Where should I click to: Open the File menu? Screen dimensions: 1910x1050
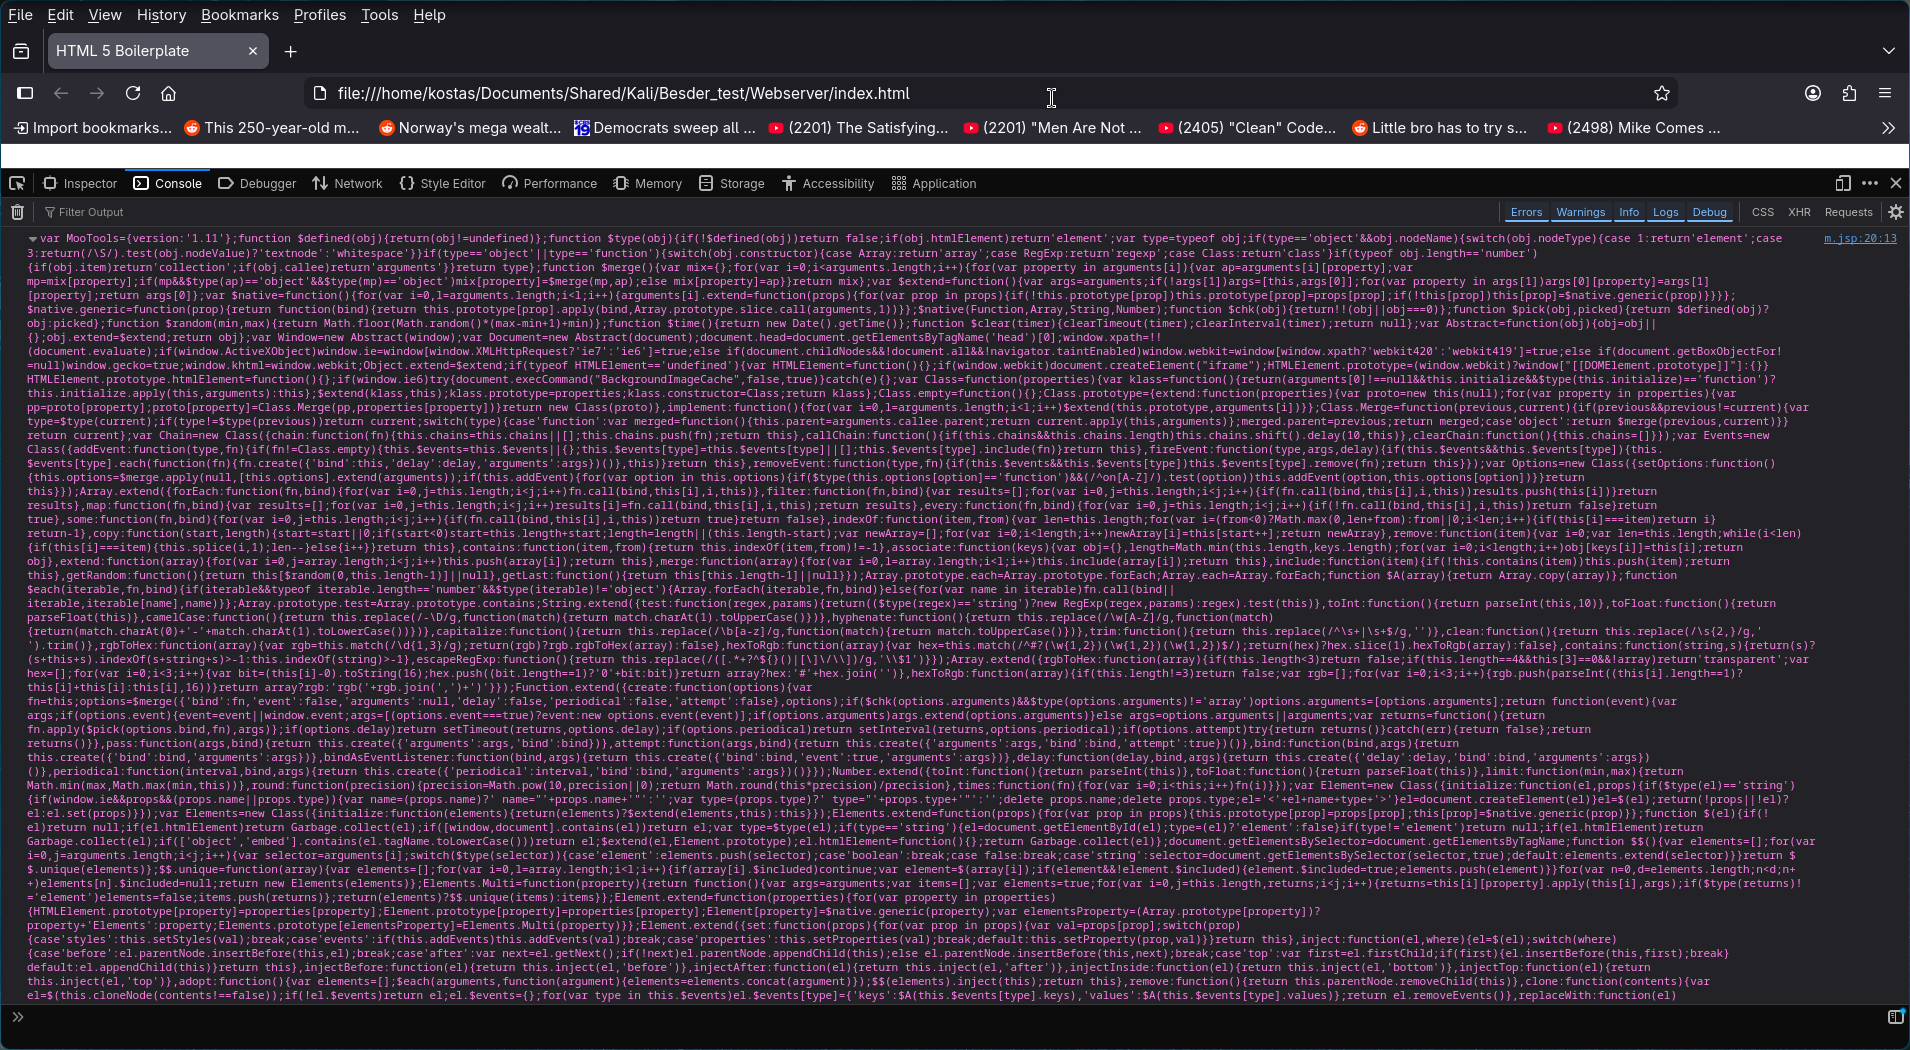point(20,15)
